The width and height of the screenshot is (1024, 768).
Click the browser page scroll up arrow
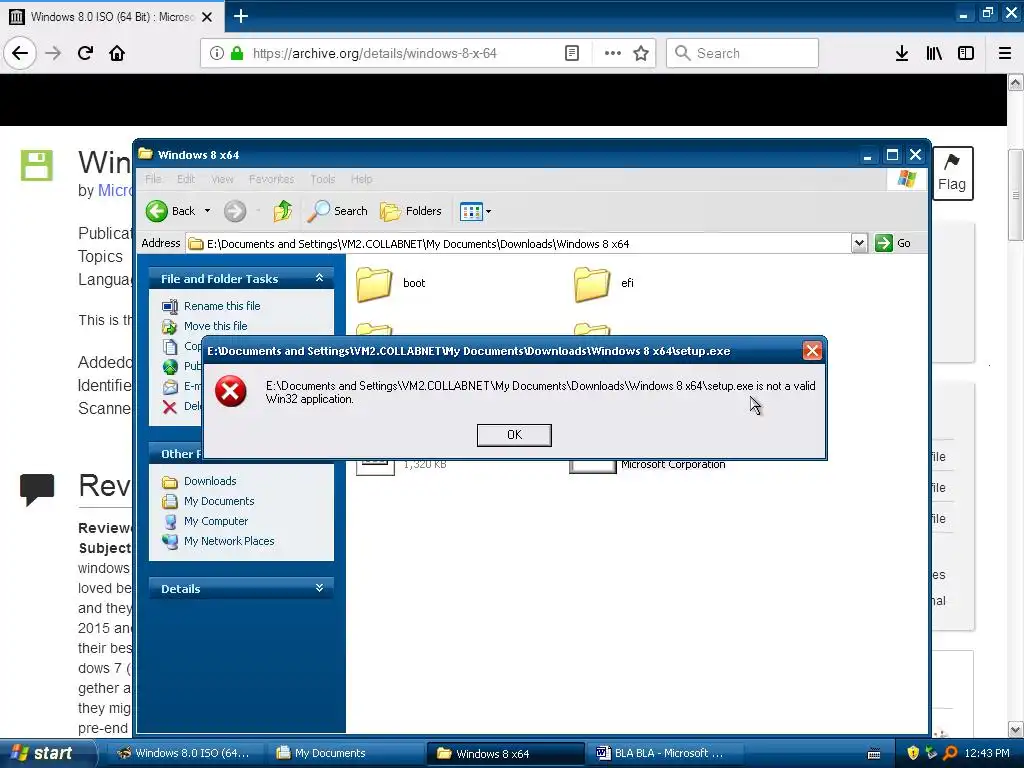1015,82
